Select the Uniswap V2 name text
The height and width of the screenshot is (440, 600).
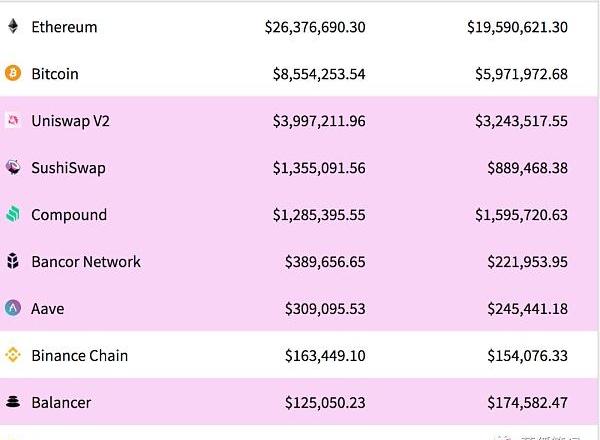point(71,121)
